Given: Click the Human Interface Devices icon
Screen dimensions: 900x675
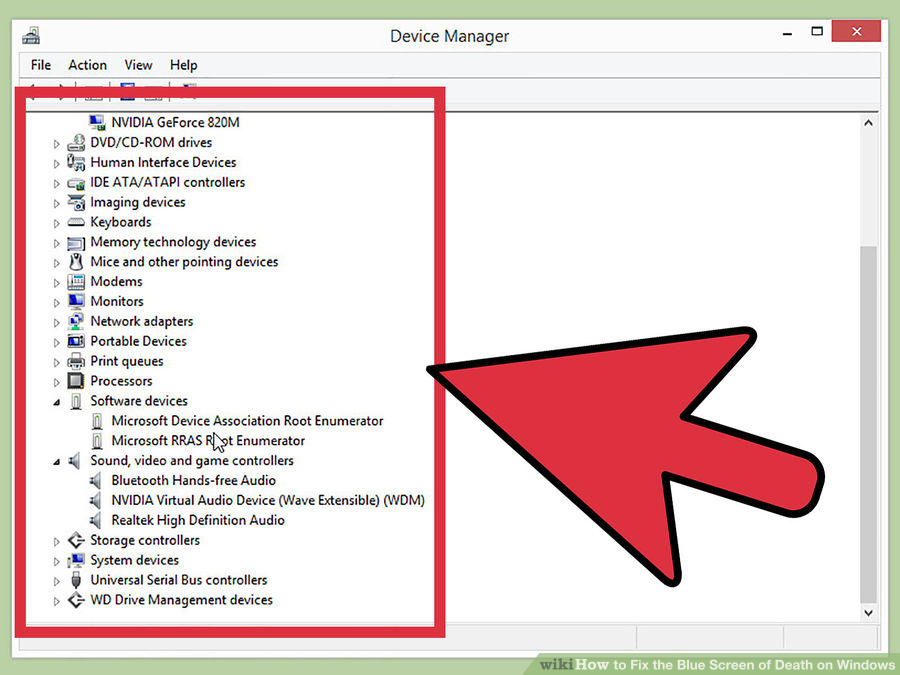Looking at the screenshot, I should click(x=76, y=162).
